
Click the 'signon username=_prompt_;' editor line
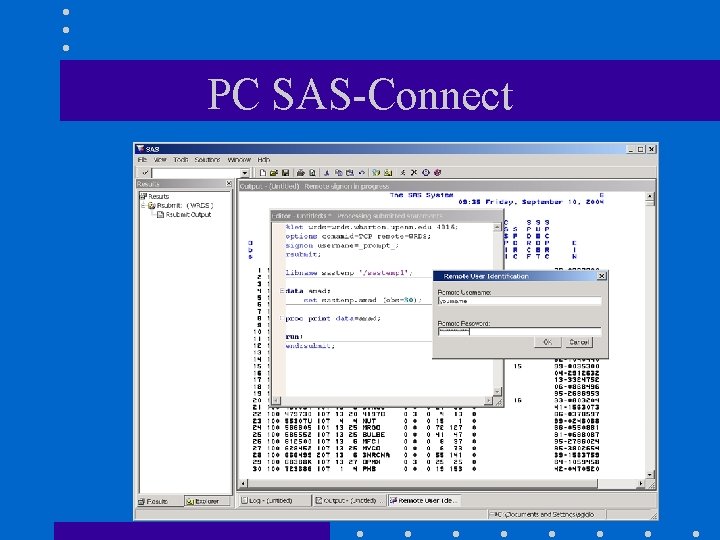(x=343, y=245)
